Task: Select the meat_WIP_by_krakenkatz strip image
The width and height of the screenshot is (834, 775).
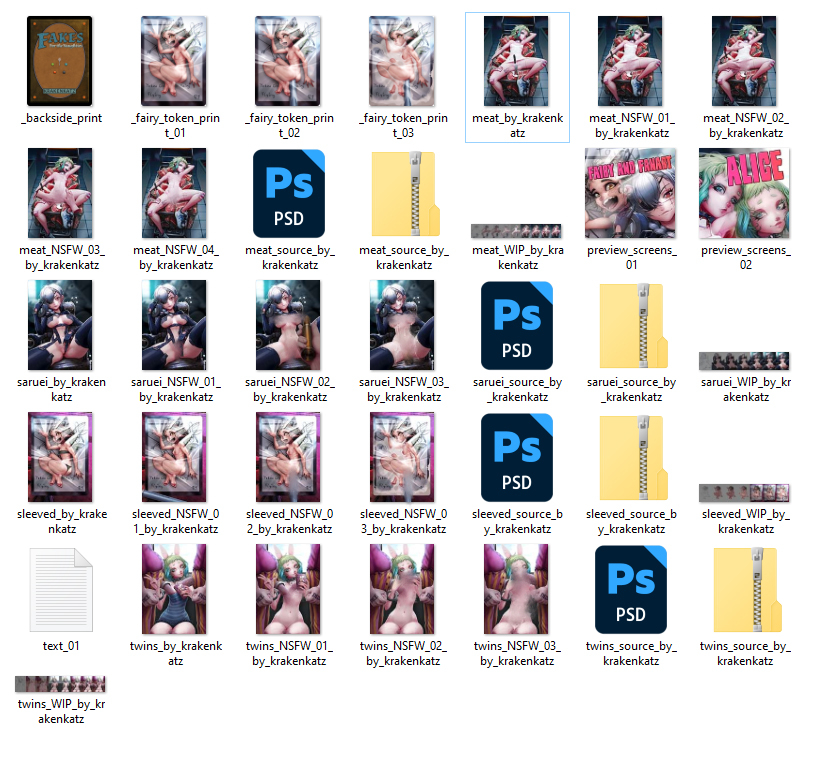Action: tap(517, 231)
